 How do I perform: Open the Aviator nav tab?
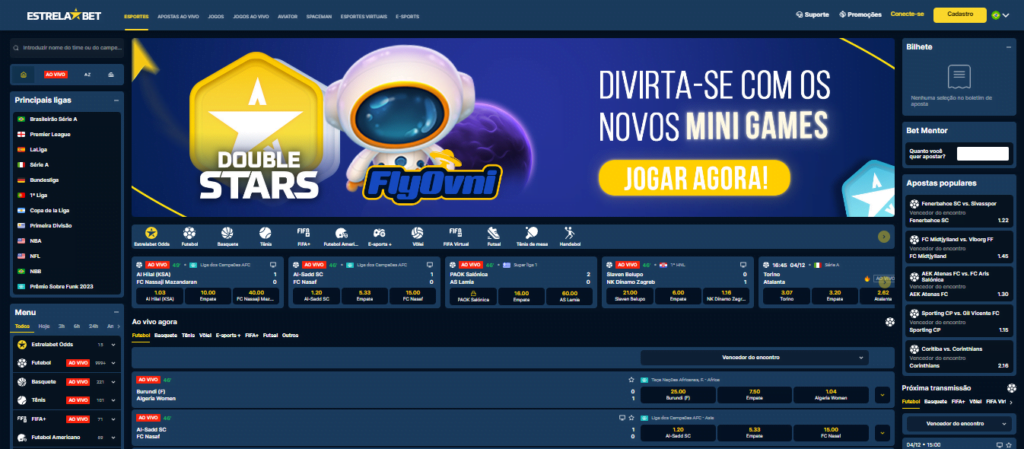[x=287, y=16]
